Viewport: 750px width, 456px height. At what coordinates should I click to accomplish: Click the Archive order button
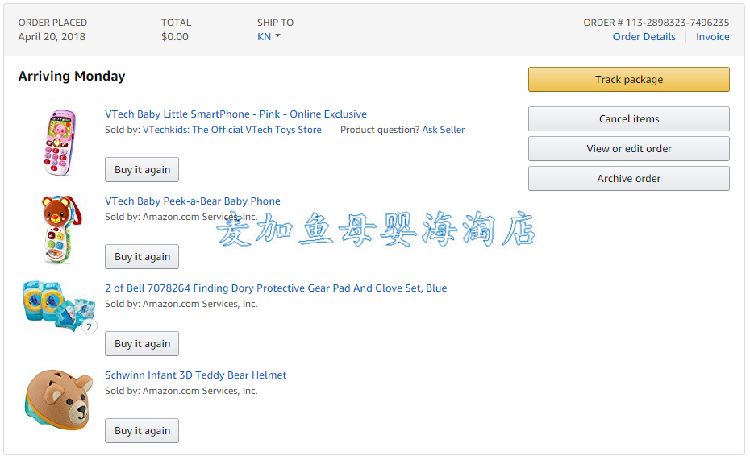click(629, 178)
